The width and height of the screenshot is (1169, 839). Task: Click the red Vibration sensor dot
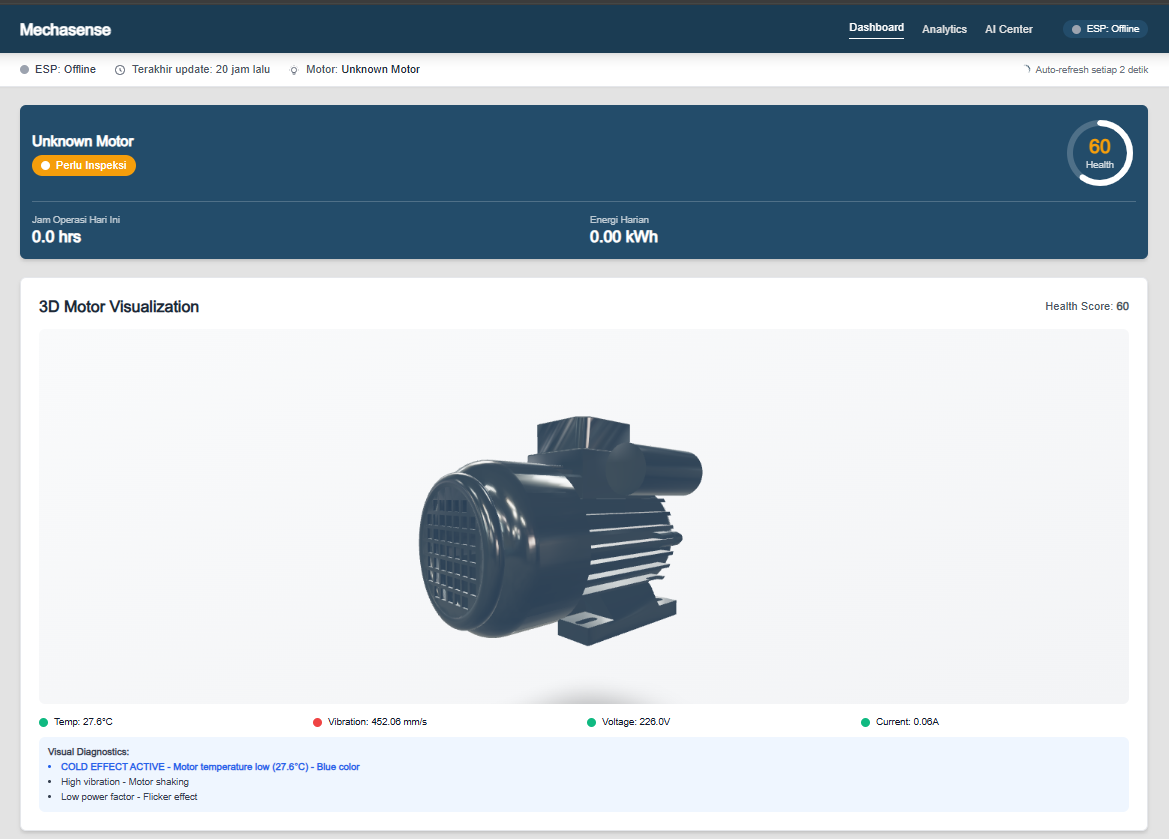point(317,721)
